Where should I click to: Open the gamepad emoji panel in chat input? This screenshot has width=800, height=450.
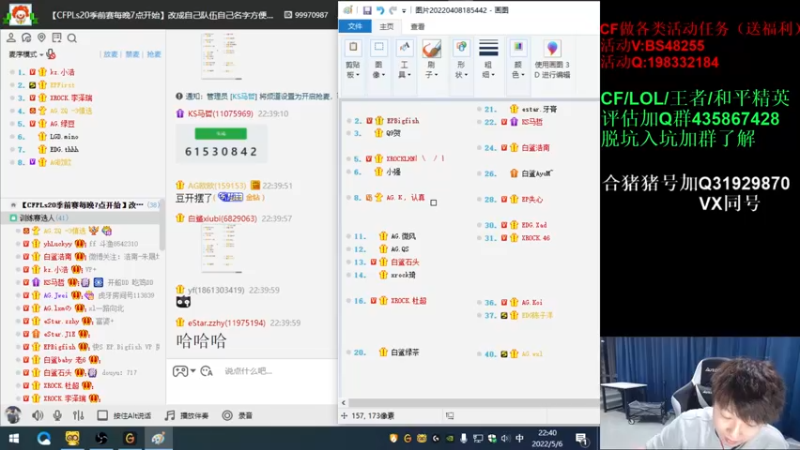pos(180,371)
